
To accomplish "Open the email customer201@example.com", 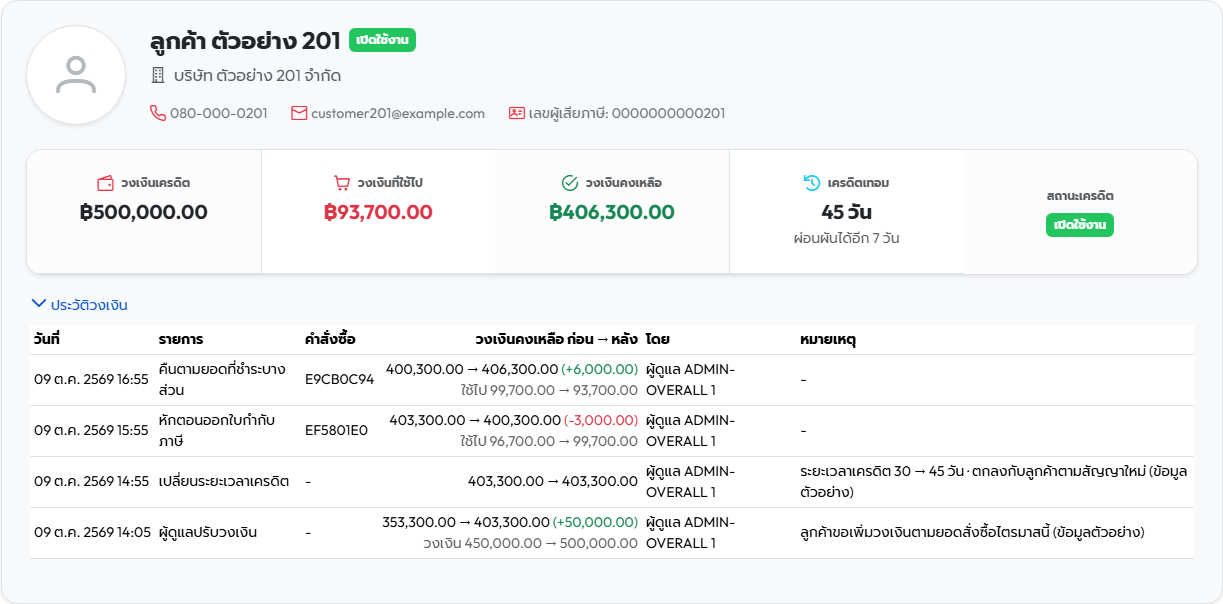I will (x=398, y=113).
